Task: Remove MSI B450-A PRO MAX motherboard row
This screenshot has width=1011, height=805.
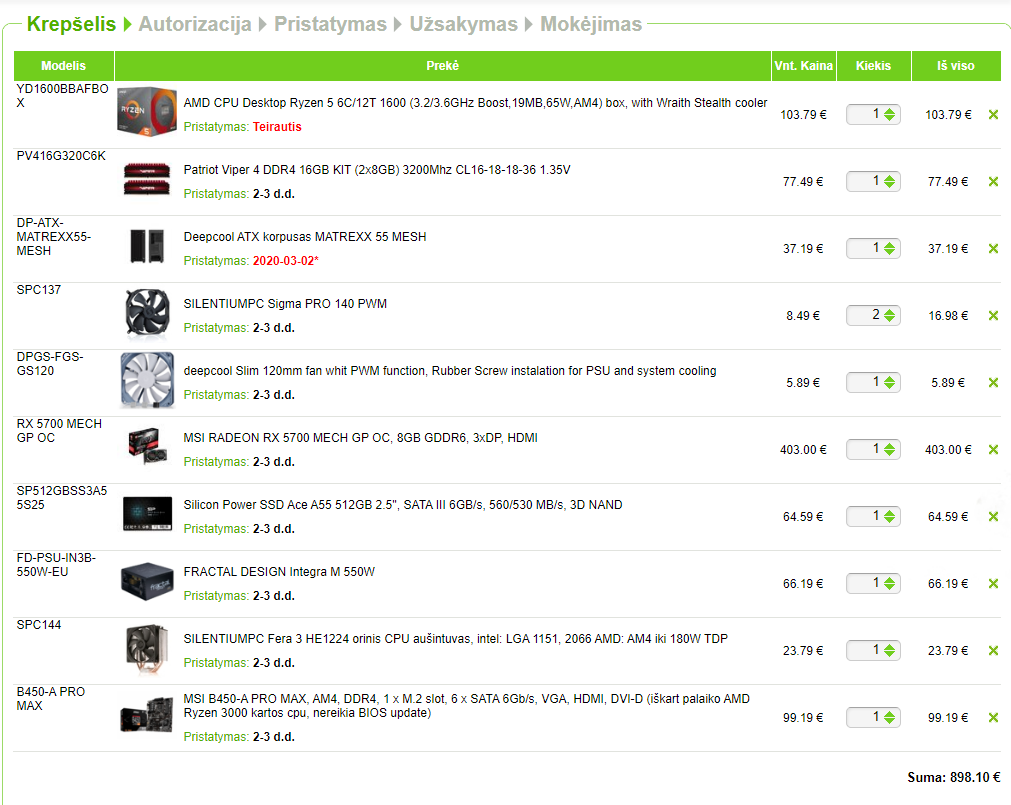Action: pos(993,718)
